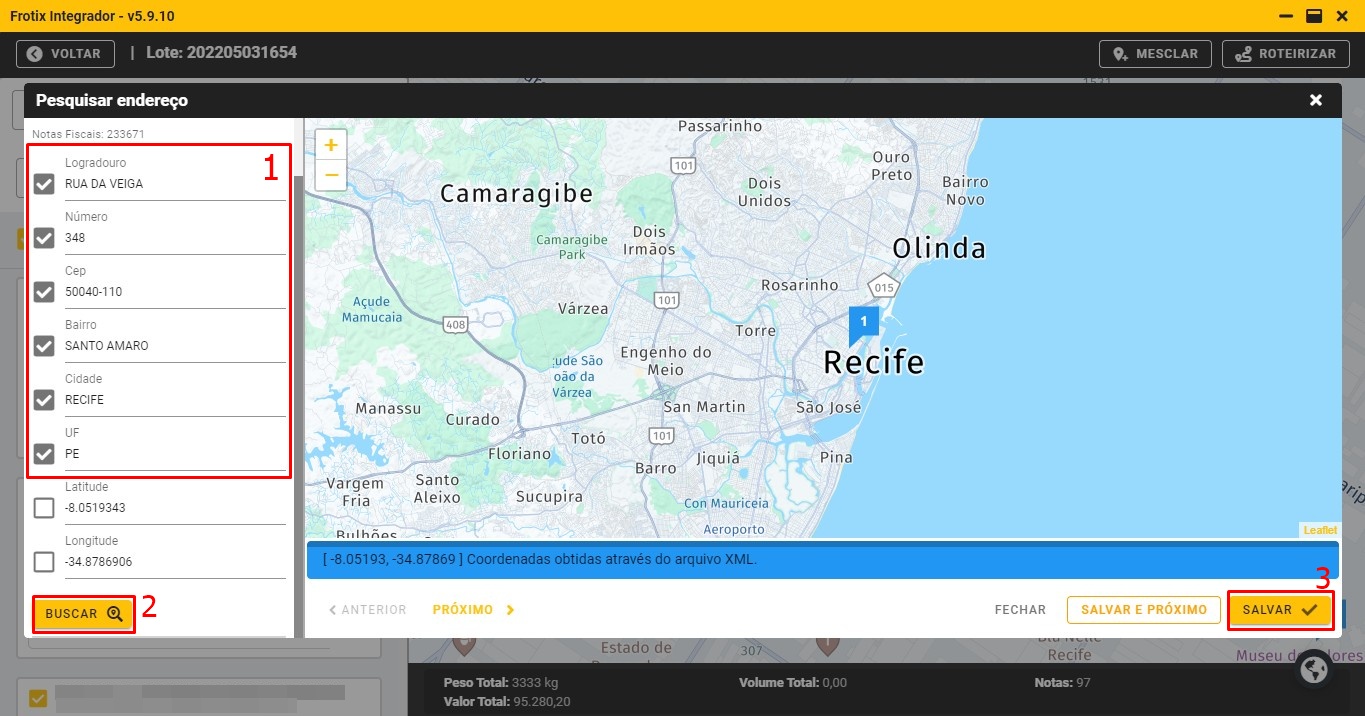Save the address with Salvar
Image resolution: width=1365 pixels, height=716 pixels.
1280,610
